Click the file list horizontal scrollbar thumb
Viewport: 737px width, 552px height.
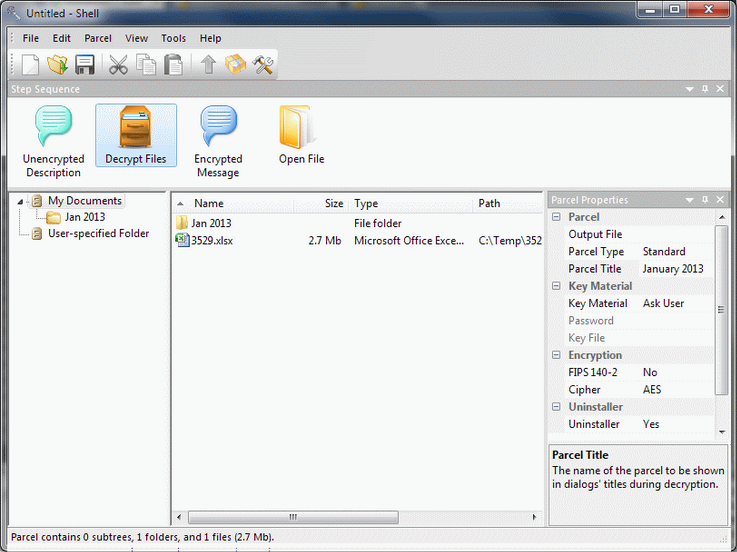tap(293, 517)
